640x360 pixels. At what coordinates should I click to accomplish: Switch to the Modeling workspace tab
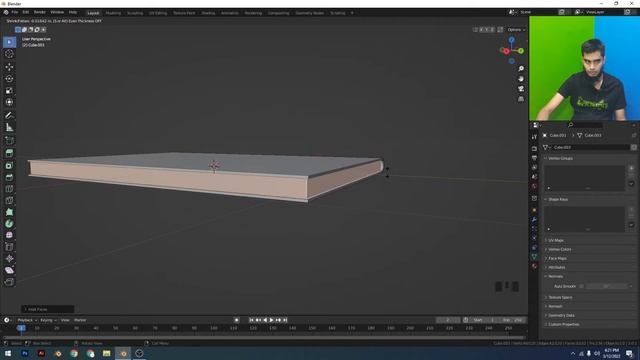tap(113, 13)
